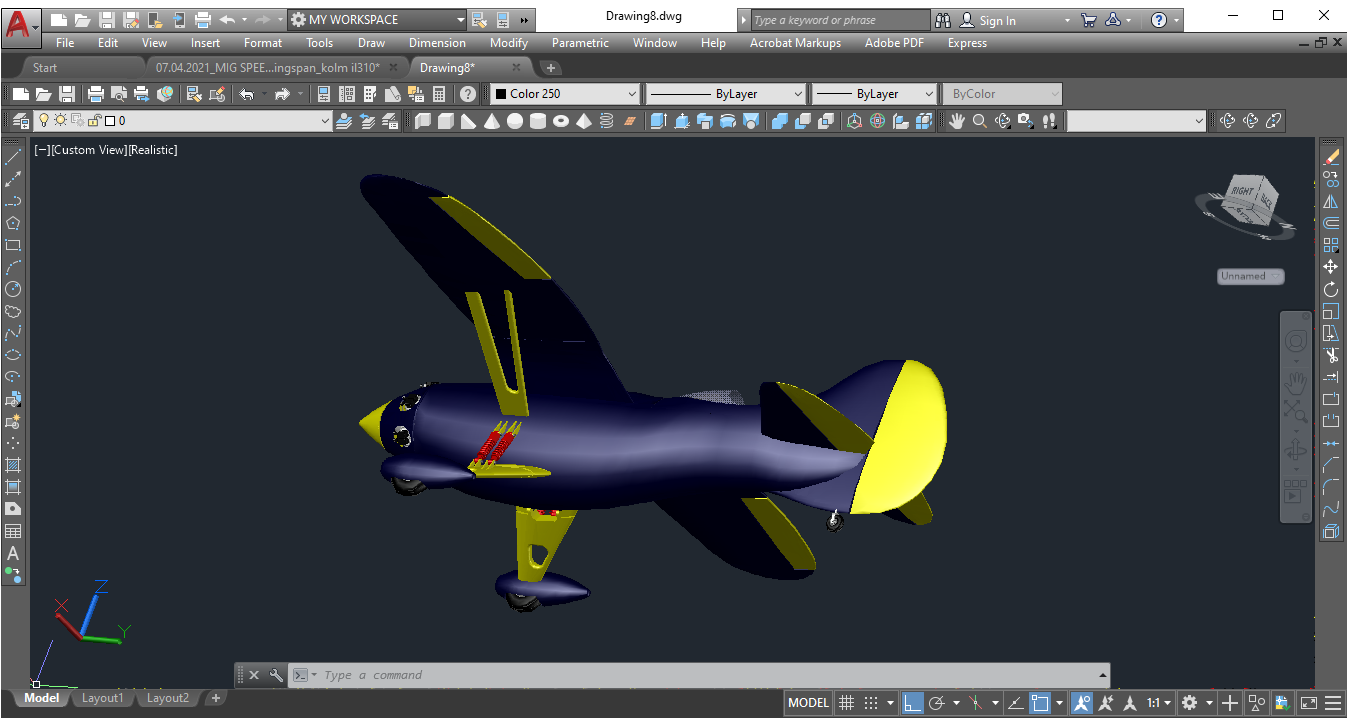This screenshot has width=1348, height=719.
Task: Create a Pyramid solid primitive
Action: 584,121
